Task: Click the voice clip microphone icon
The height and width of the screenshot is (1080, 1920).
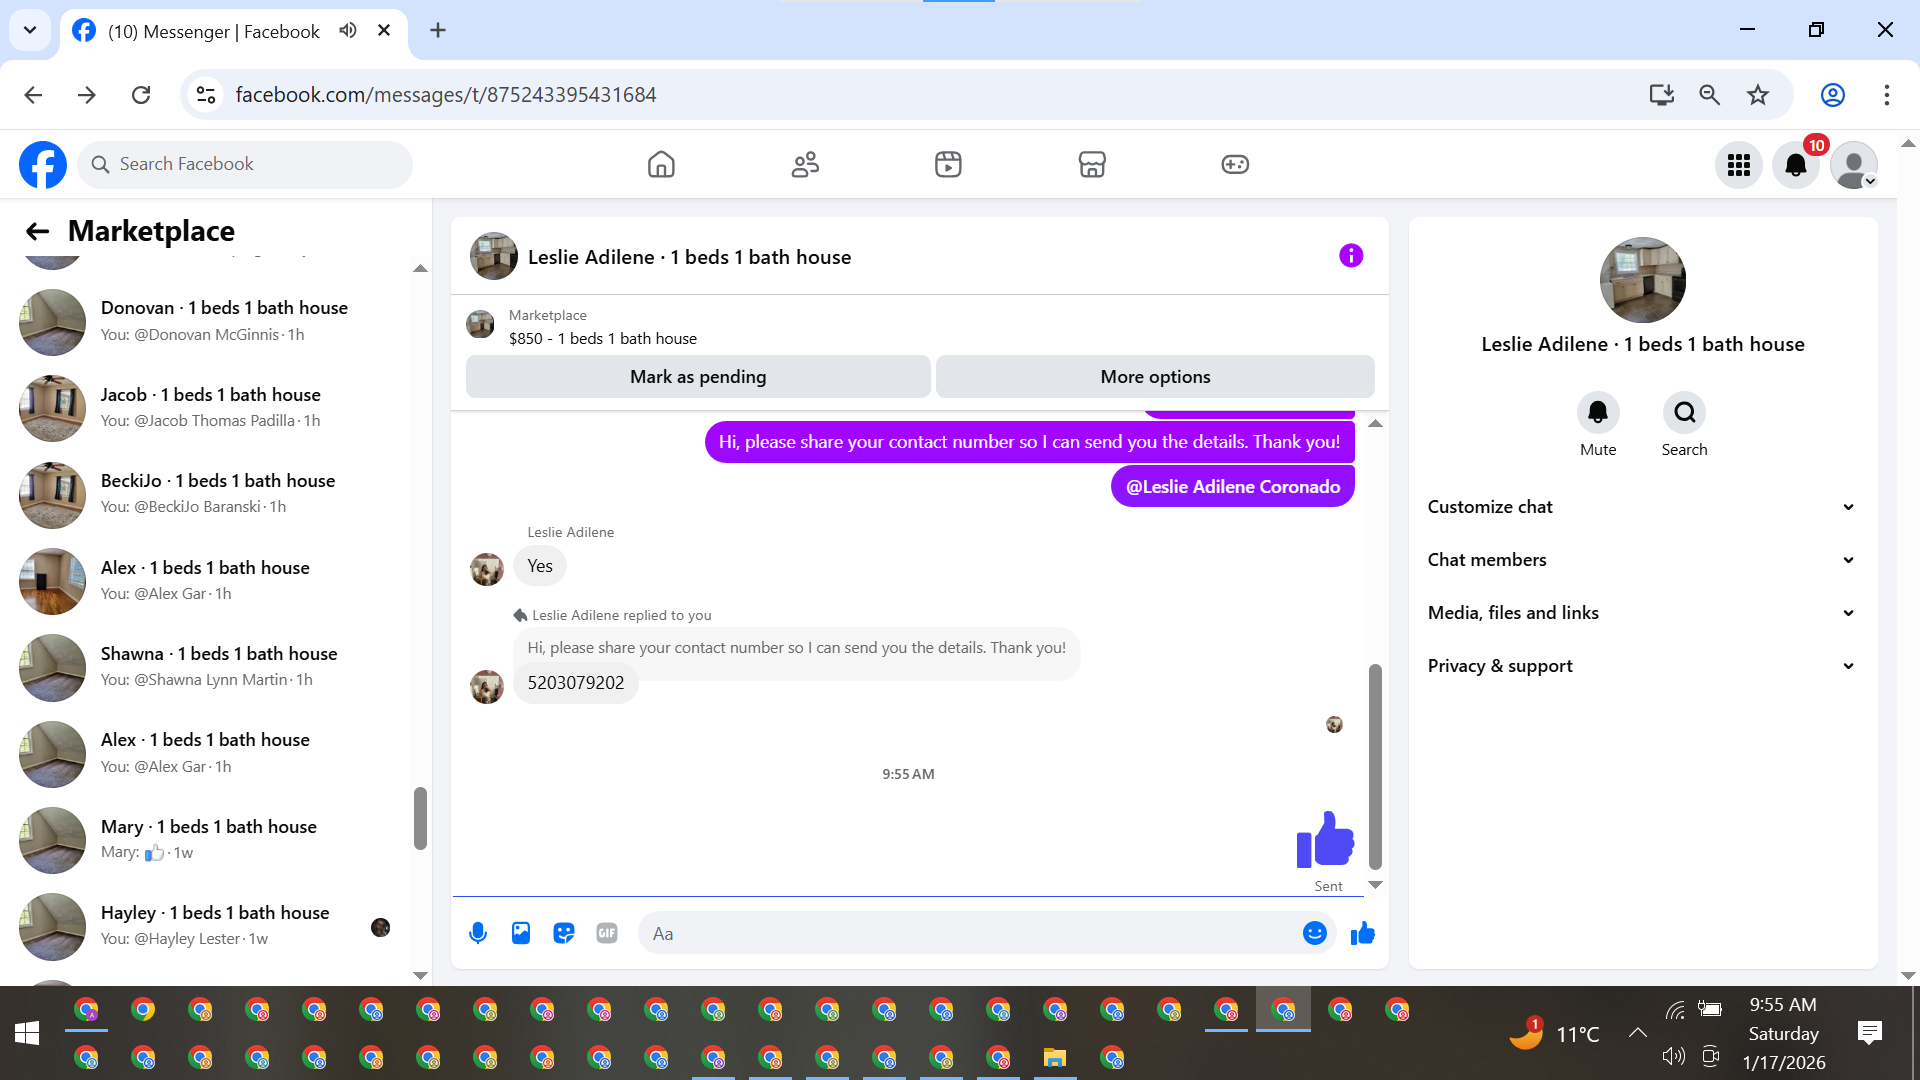Action: point(478,933)
